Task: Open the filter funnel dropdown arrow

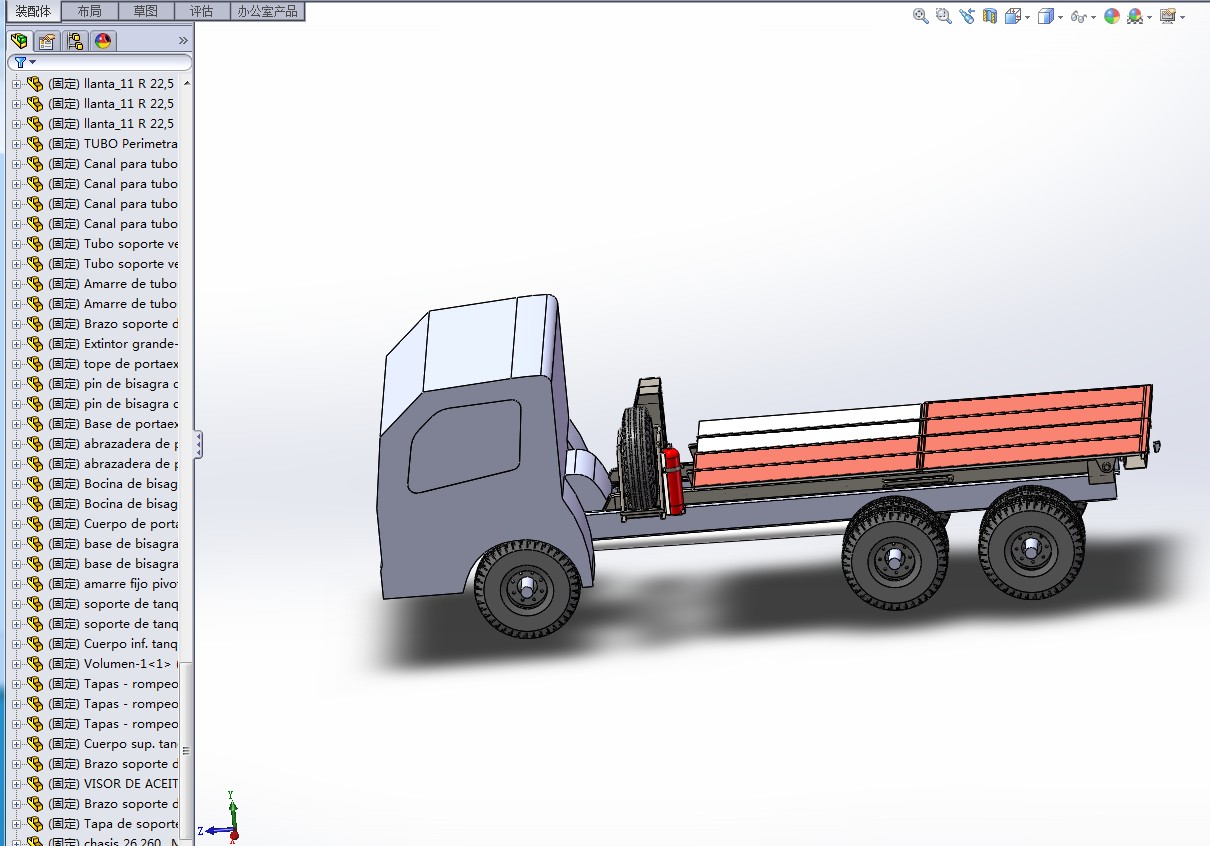Action: coord(33,62)
